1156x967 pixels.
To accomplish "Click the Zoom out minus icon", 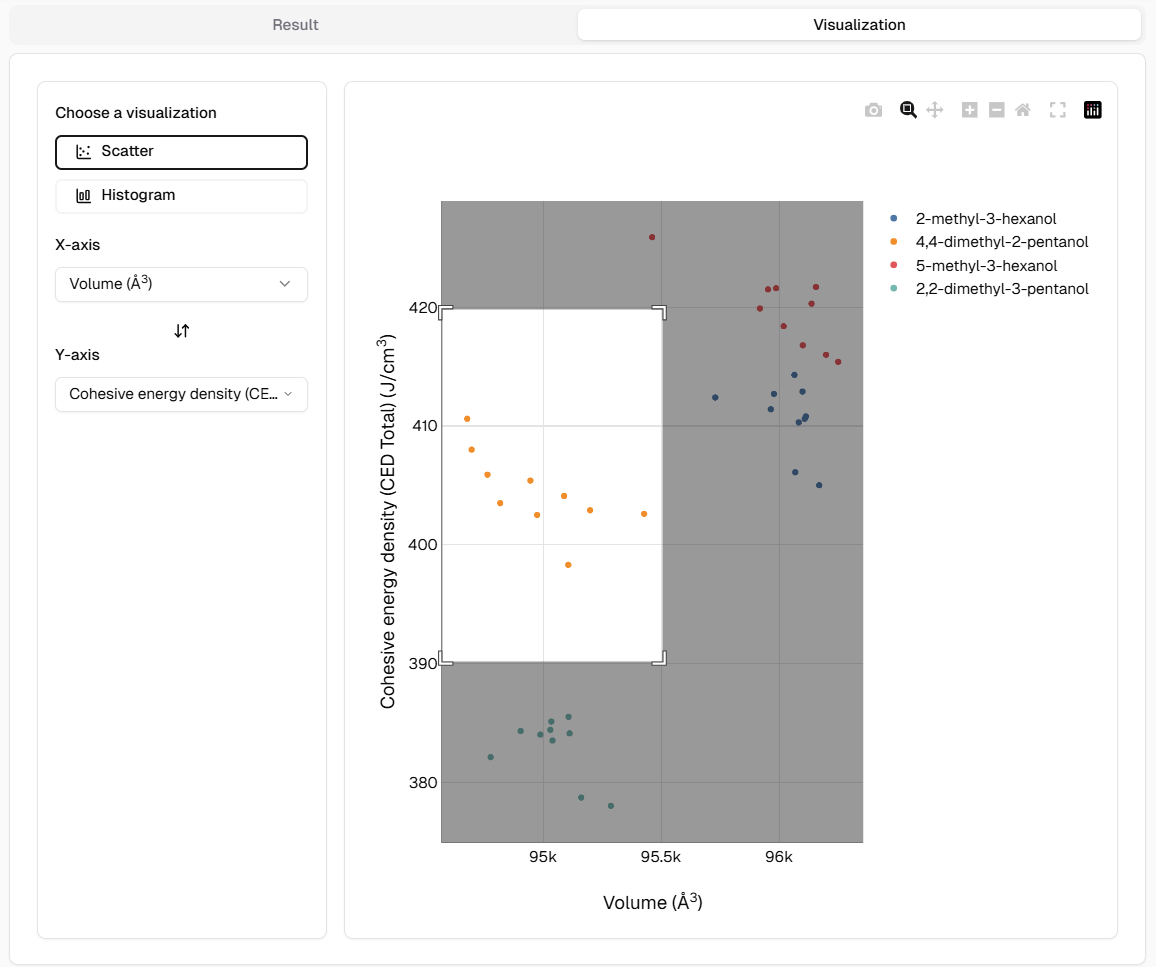I will (x=996, y=110).
